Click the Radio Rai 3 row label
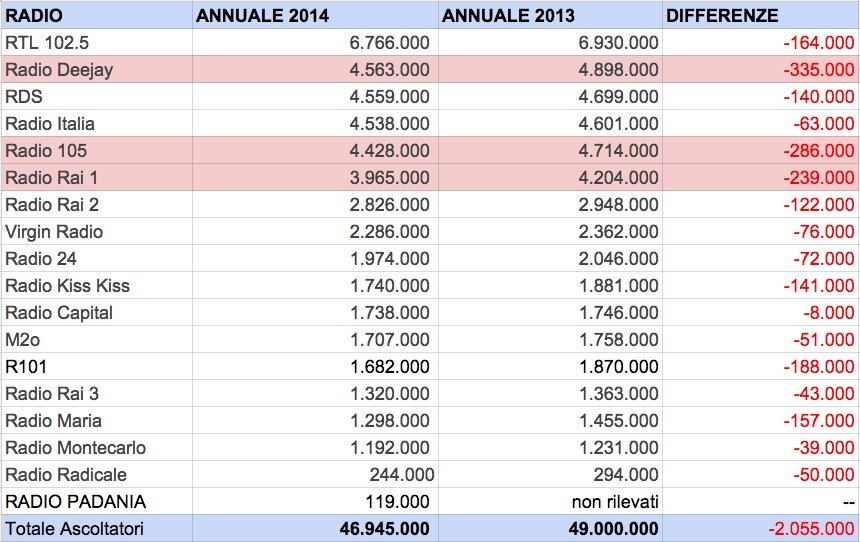Screen dimensions: 860x542 (x=52, y=393)
